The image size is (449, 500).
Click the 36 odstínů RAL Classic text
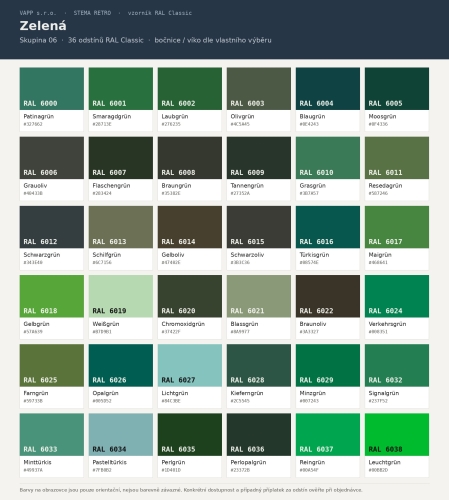pyautogui.click(x=106, y=40)
